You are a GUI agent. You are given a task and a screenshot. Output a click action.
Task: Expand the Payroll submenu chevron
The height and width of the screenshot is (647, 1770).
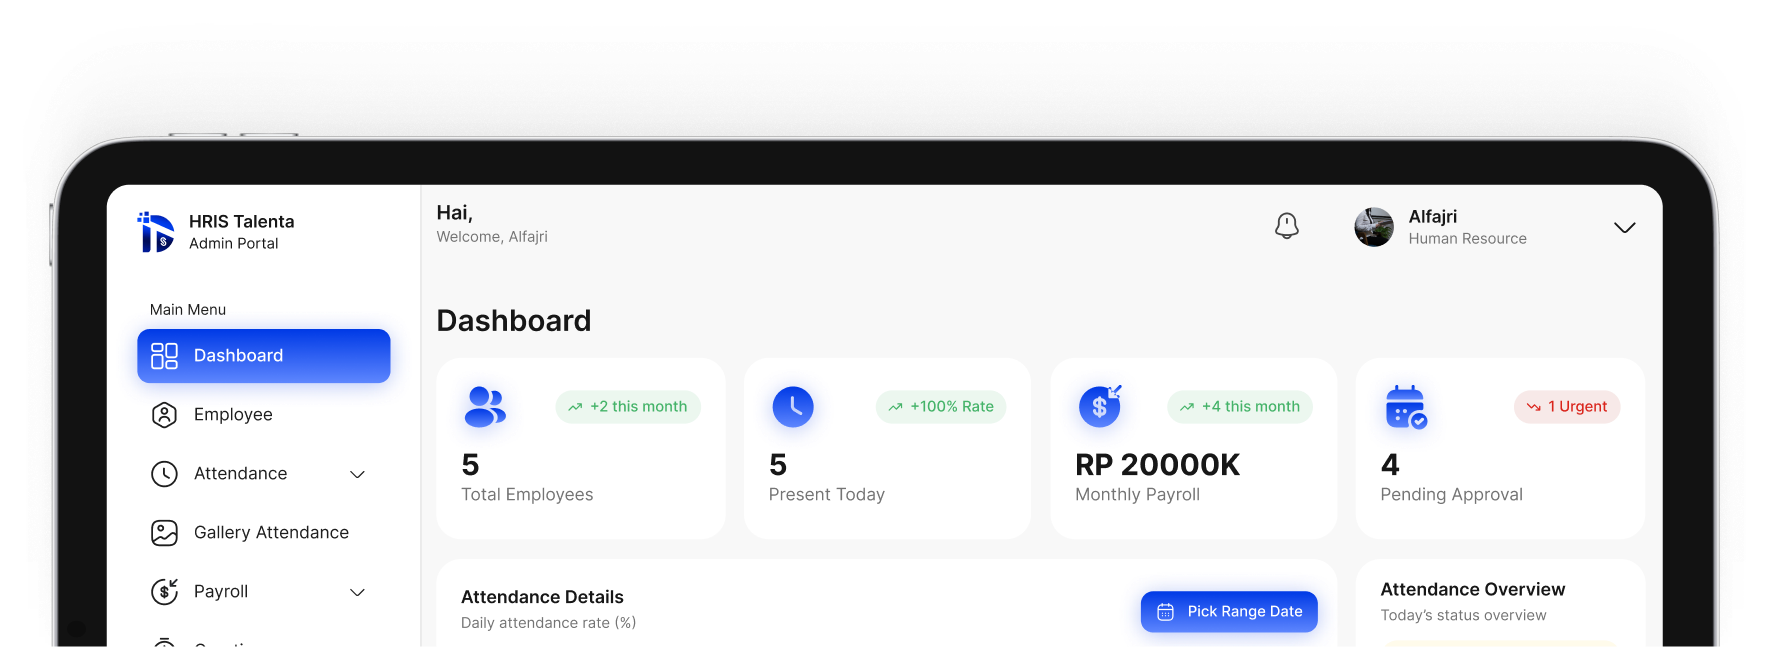(357, 592)
